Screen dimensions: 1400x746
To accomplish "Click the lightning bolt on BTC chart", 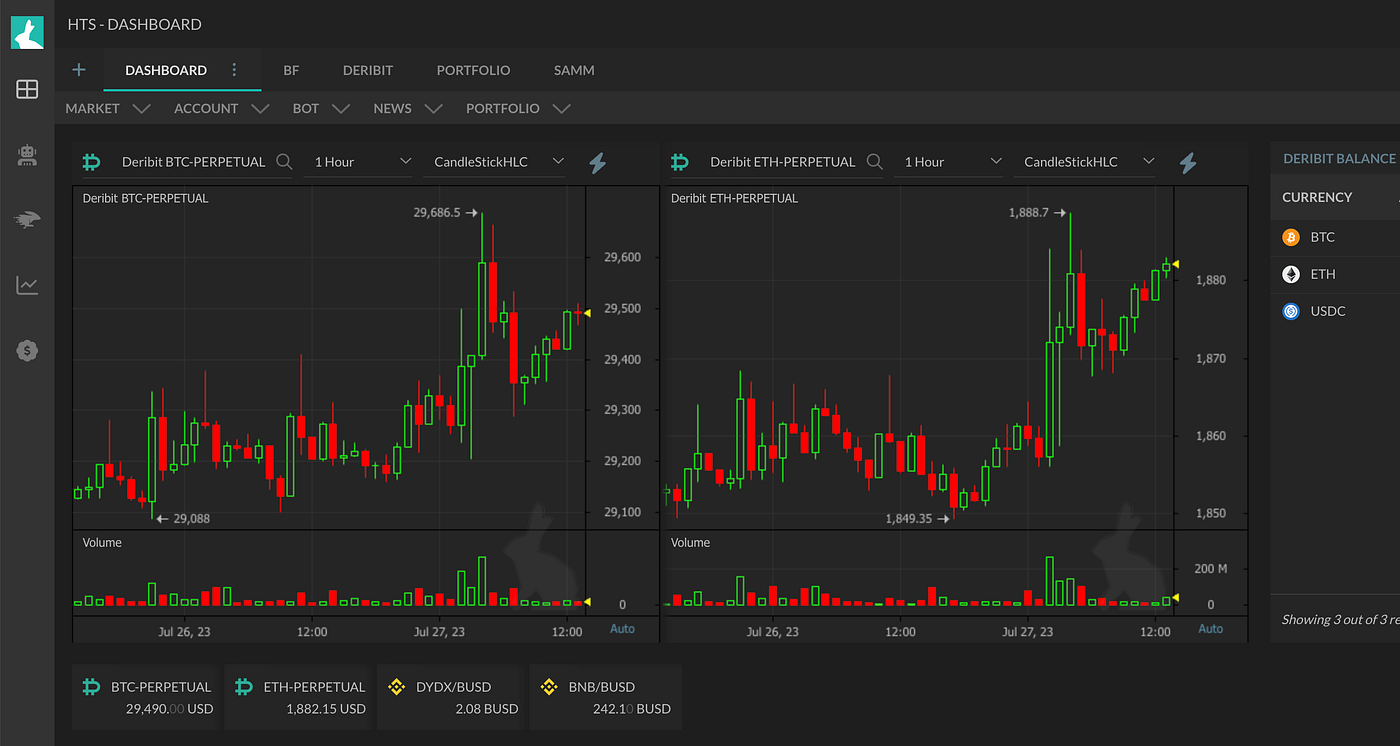I will point(597,162).
